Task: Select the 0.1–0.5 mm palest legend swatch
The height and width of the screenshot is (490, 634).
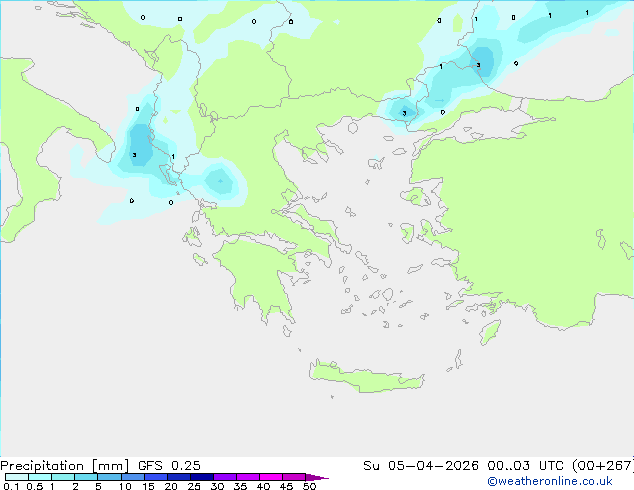Action: (17, 477)
